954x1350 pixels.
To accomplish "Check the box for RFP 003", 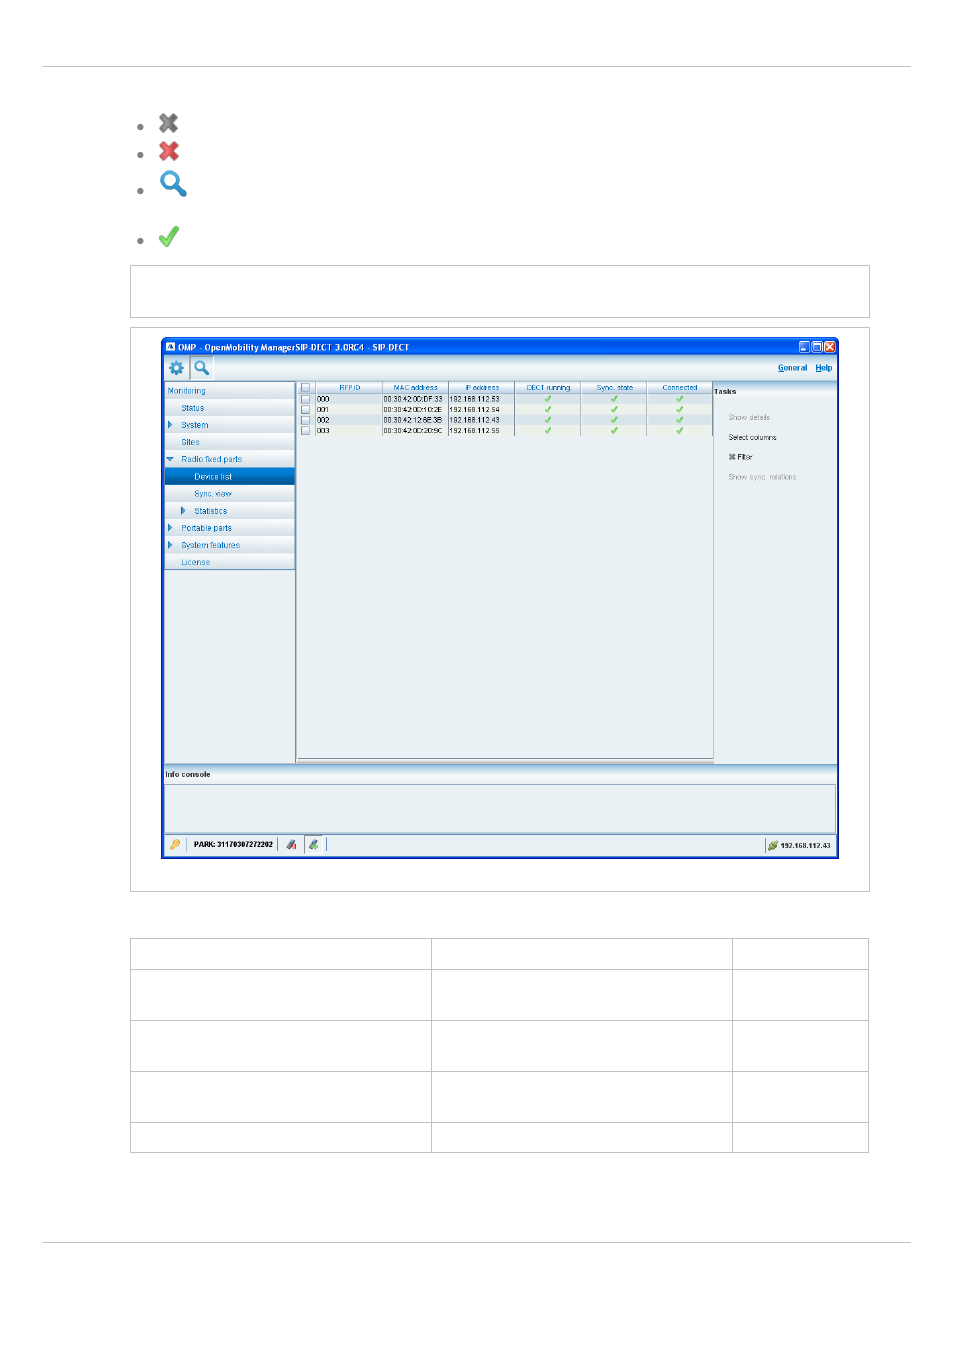I will coord(306,431).
